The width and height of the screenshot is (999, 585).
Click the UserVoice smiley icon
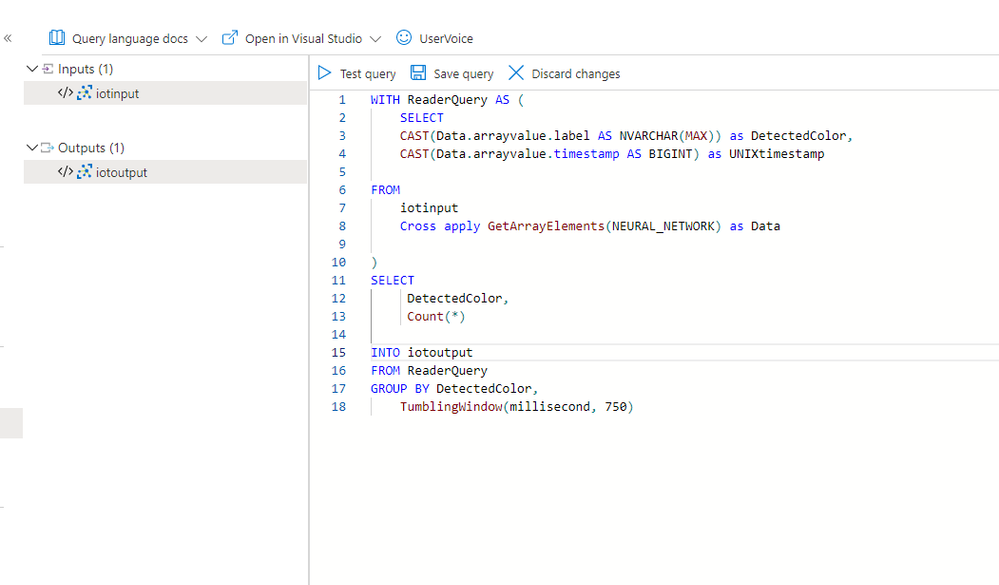tap(404, 38)
